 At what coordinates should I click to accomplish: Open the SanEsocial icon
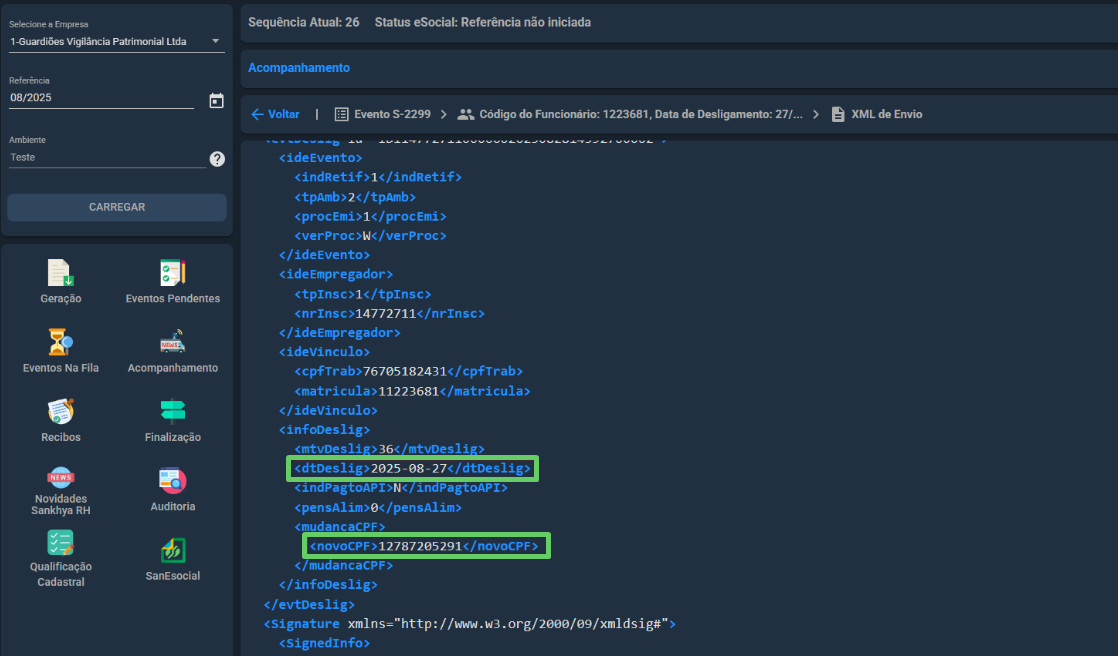coord(173,550)
